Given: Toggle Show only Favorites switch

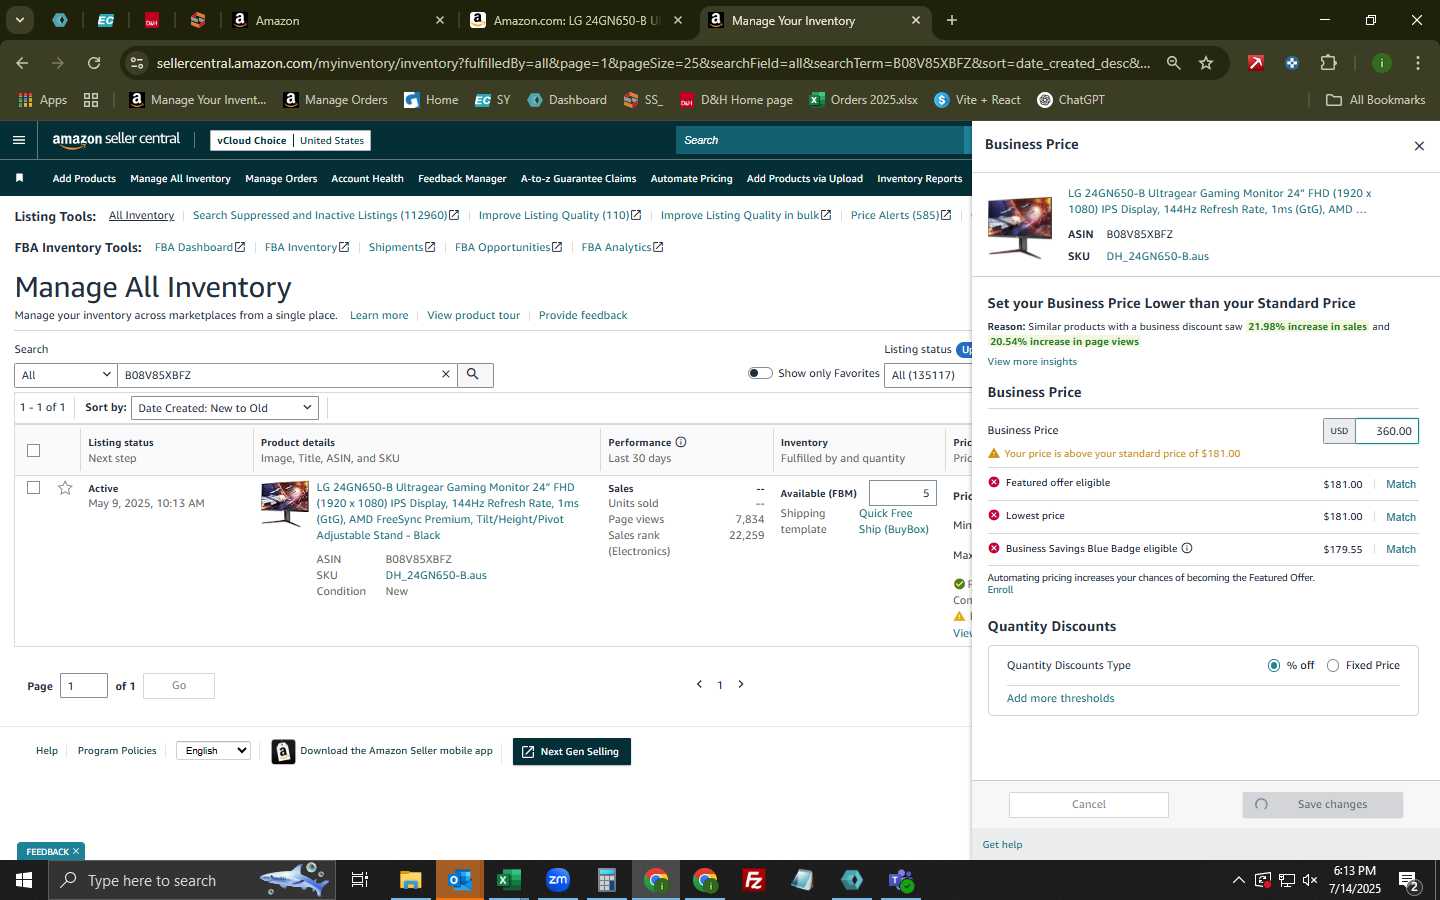Looking at the screenshot, I should pyautogui.click(x=760, y=373).
